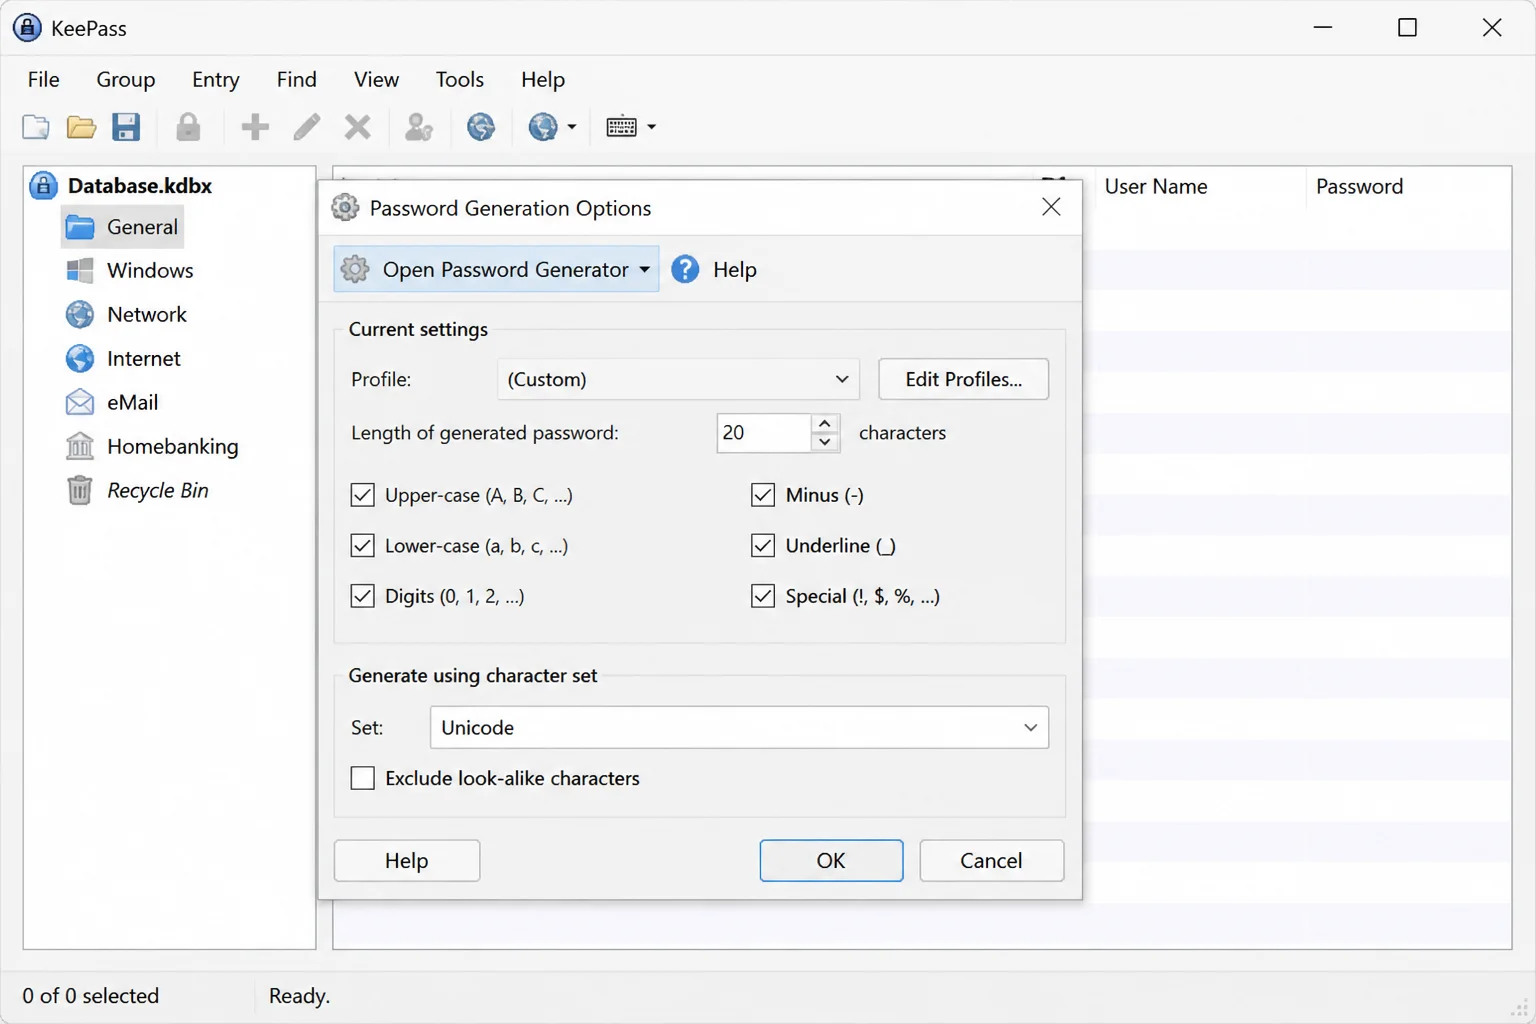Open the Find menu
Screen dimensions: 1536x1024
pos(297,79)
